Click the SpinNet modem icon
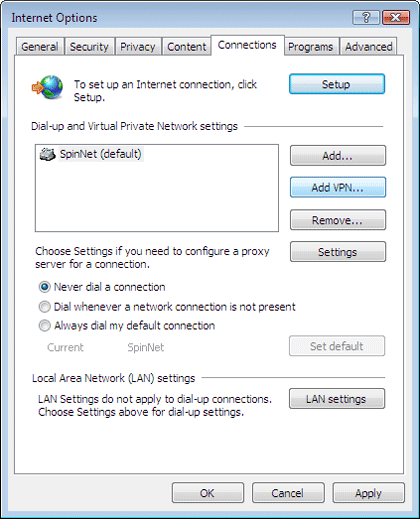 click(47, 154)
